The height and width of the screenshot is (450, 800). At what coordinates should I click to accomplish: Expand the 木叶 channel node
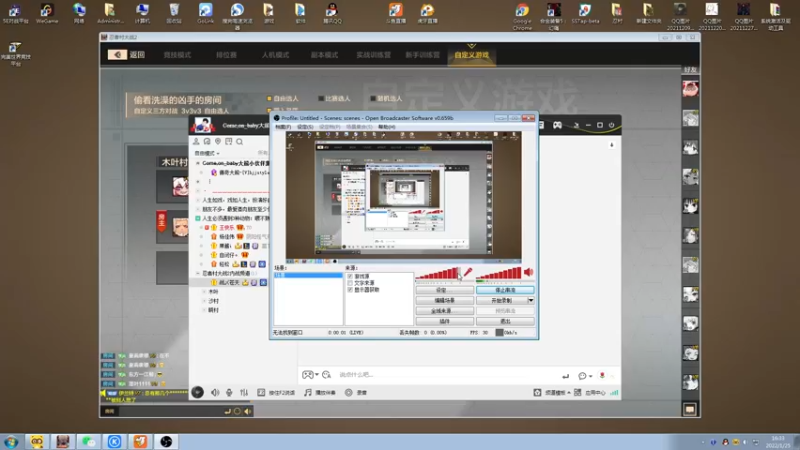(x=205, y=292)
